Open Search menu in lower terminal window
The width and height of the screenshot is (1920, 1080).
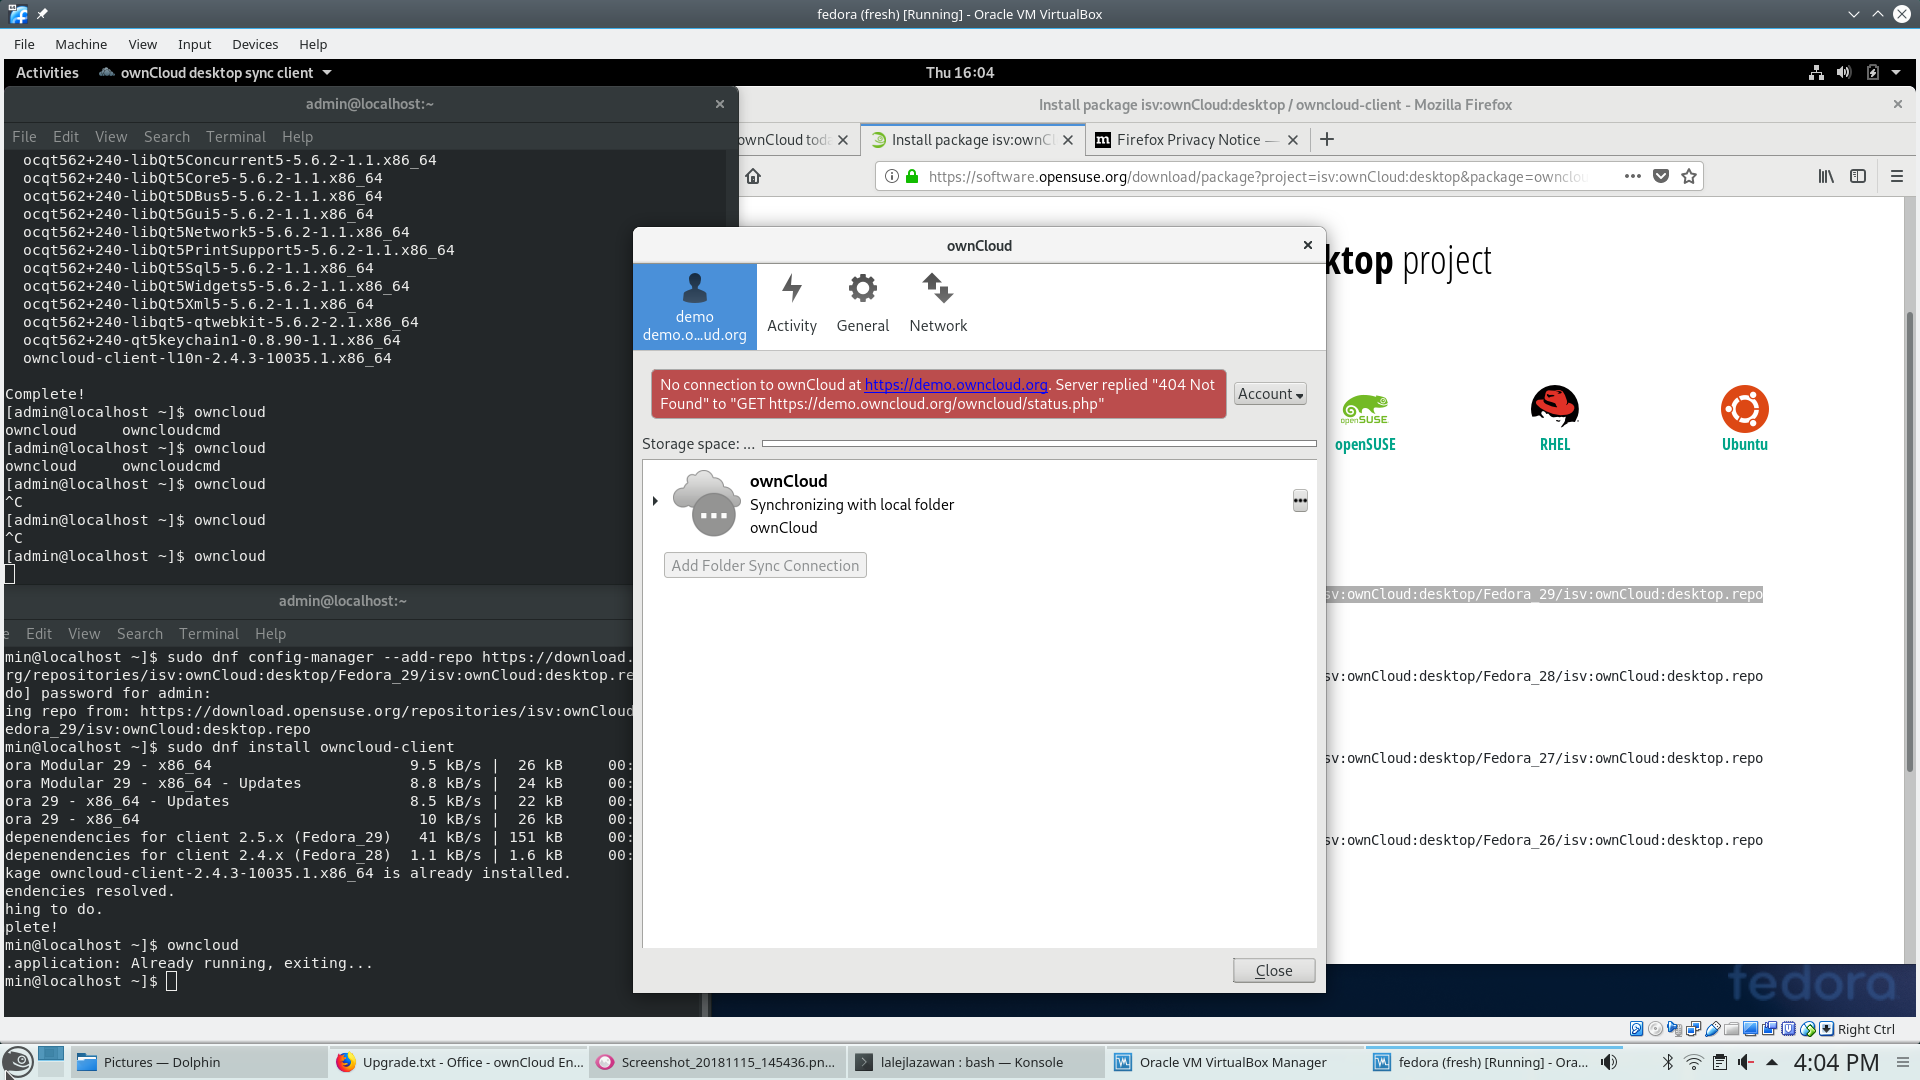point(140,634)
